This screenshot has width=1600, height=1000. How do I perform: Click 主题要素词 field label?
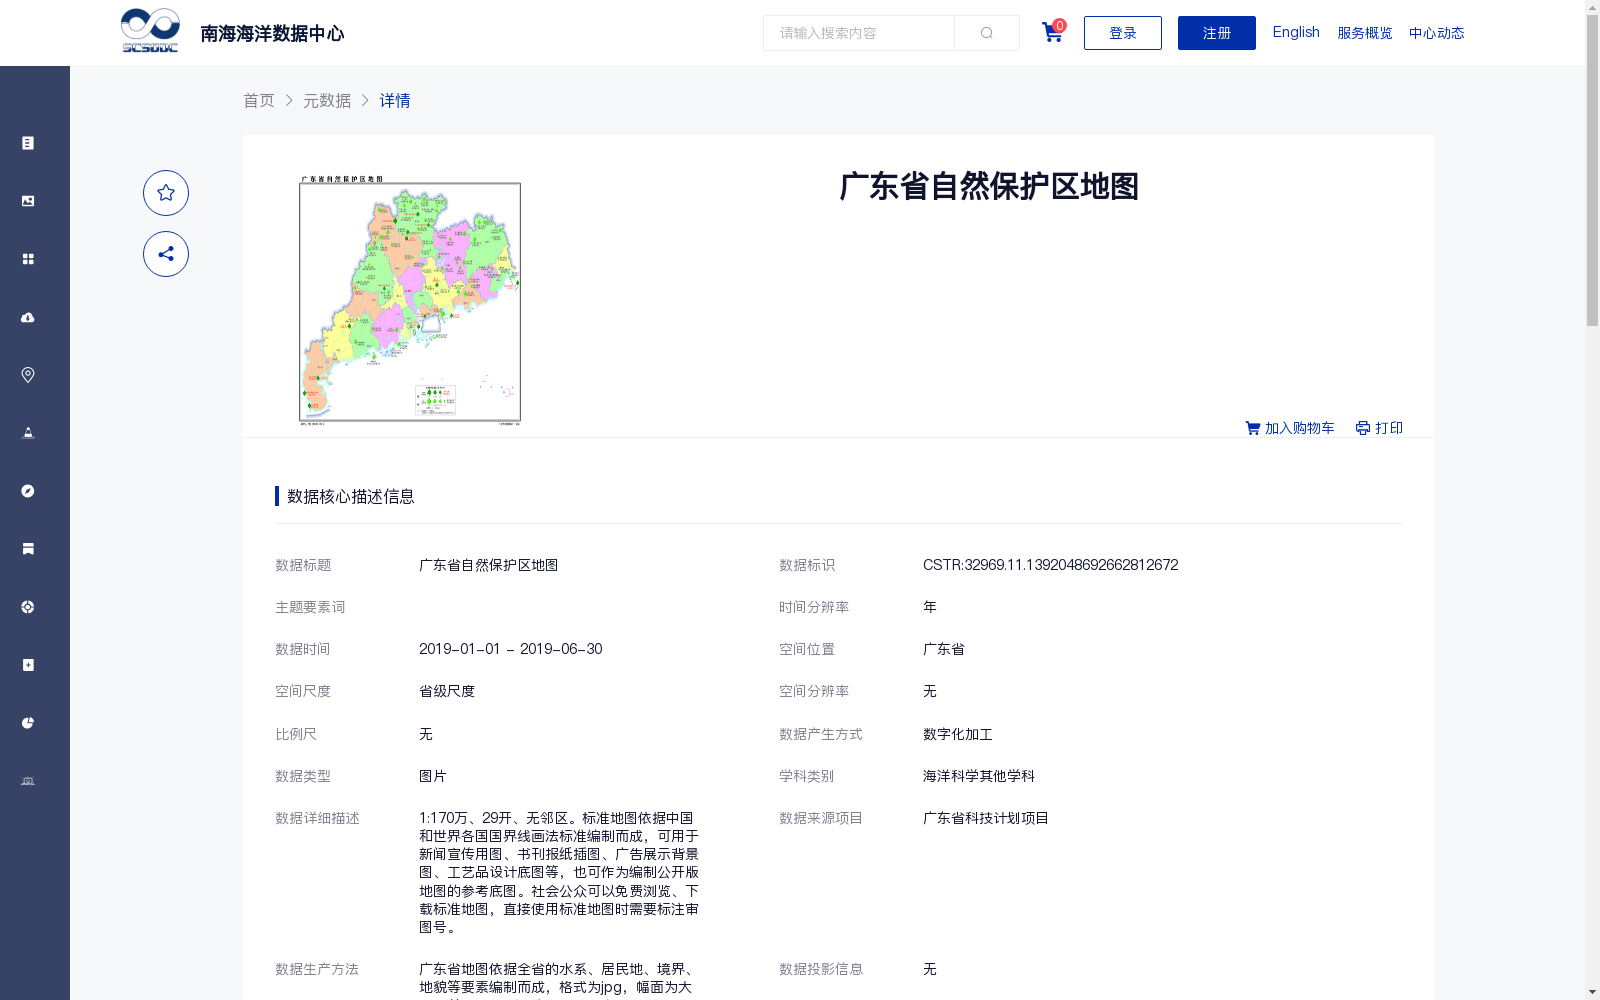[x=310, y=607]
